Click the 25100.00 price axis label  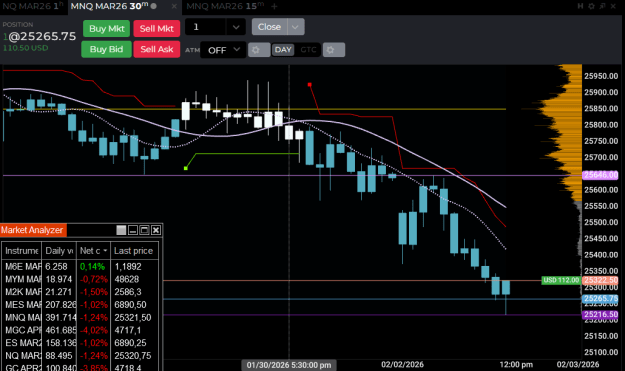pyautogui.click(x=601, y=352)
